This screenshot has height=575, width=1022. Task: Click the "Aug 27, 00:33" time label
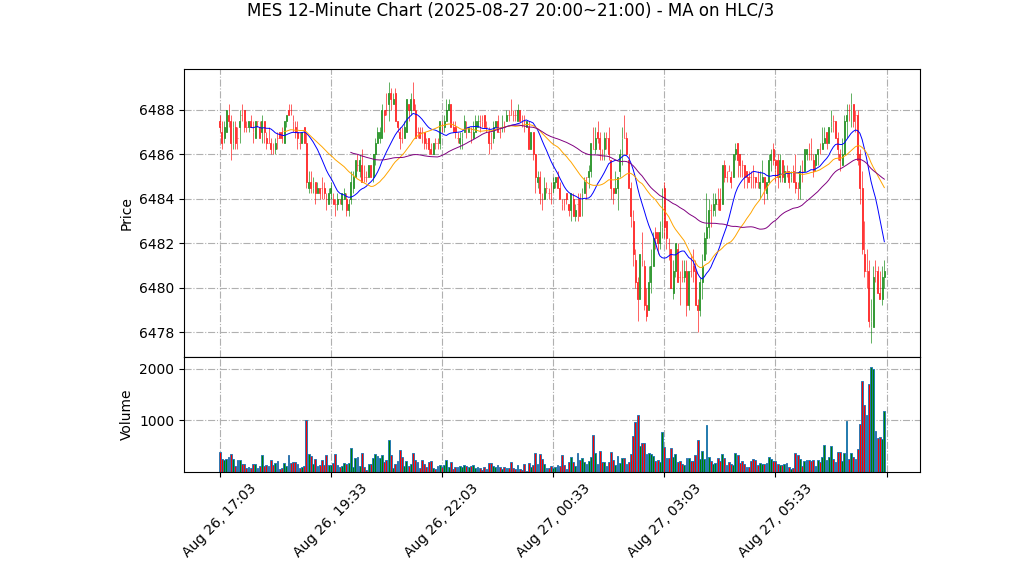[x=551, y=520]
